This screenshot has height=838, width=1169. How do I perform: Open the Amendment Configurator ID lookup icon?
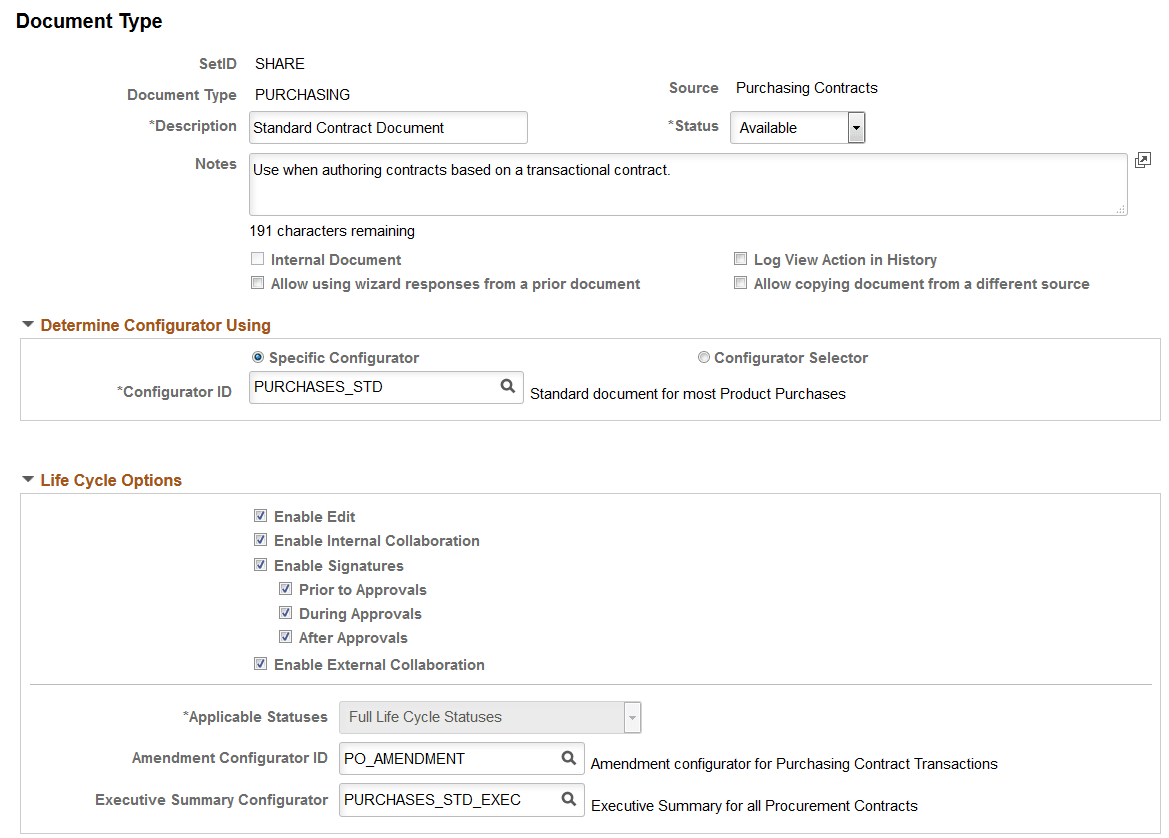click(566, 758)
